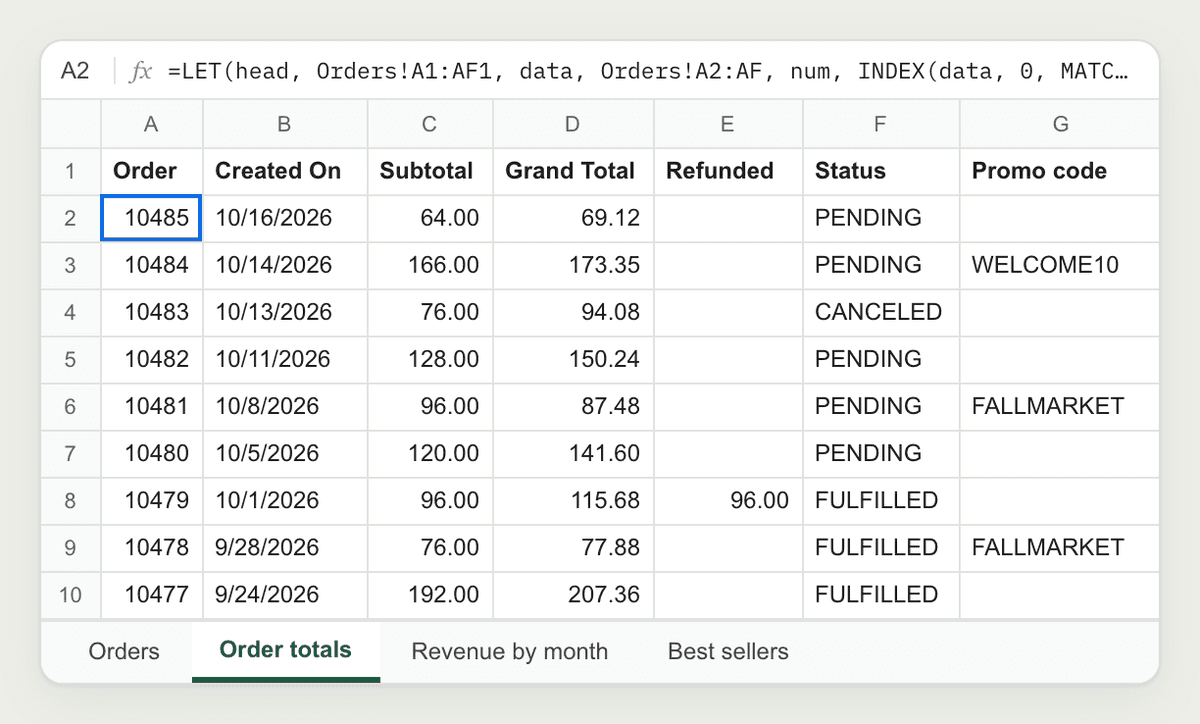This screenshot has width=1200, height=724.
Task: Click grand total 173.35
Action: [573, 265]
